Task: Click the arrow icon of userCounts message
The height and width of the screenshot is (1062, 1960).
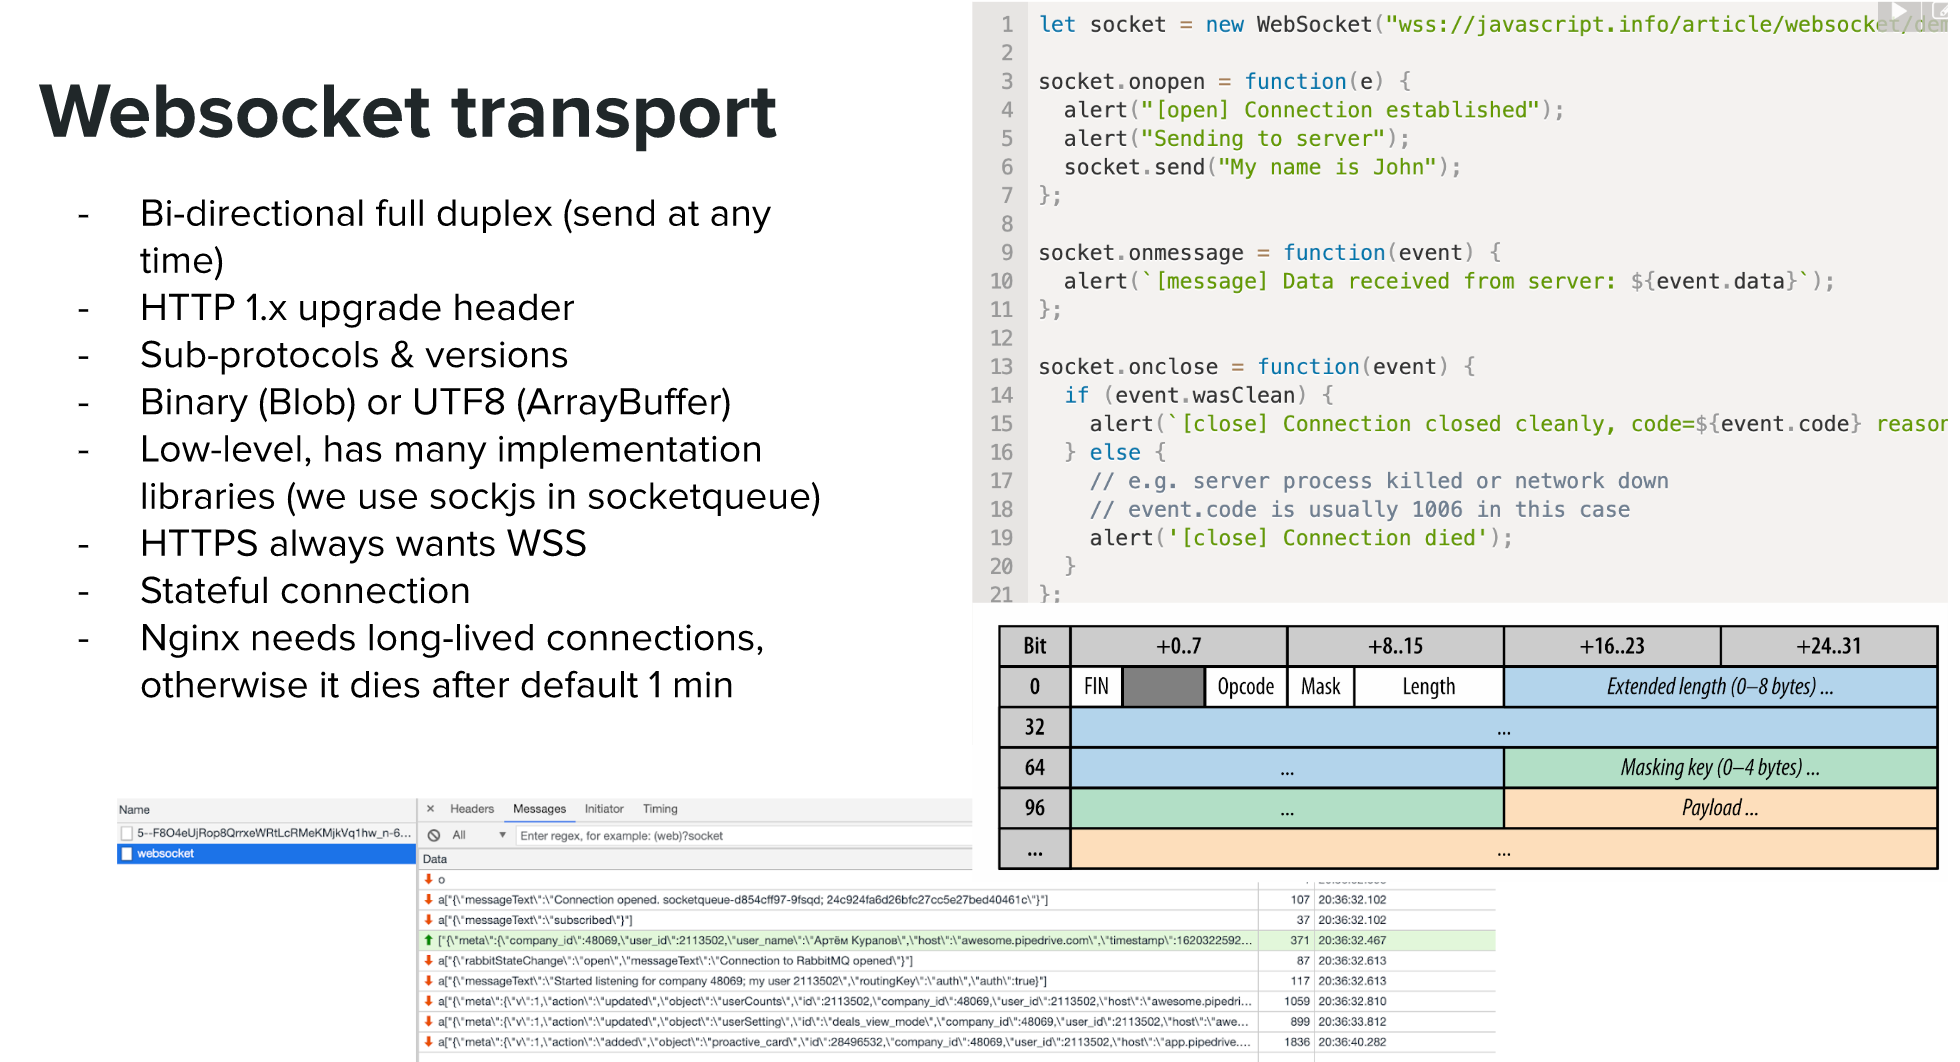Action: pos(429,1001)
